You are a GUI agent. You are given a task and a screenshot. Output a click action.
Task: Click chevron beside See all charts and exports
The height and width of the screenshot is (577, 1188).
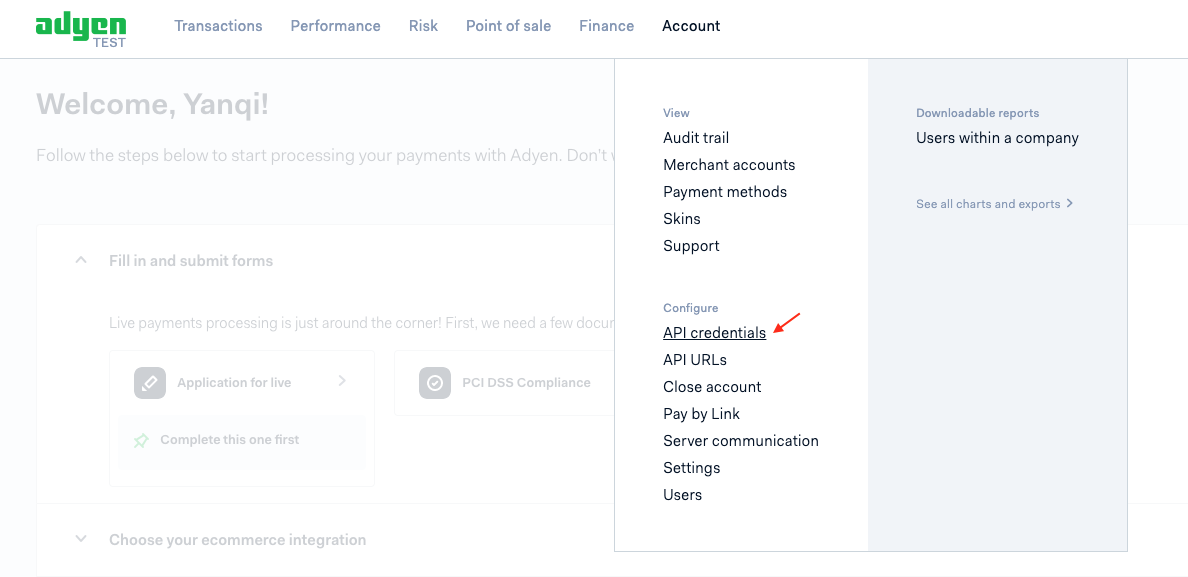point(1070,203)
